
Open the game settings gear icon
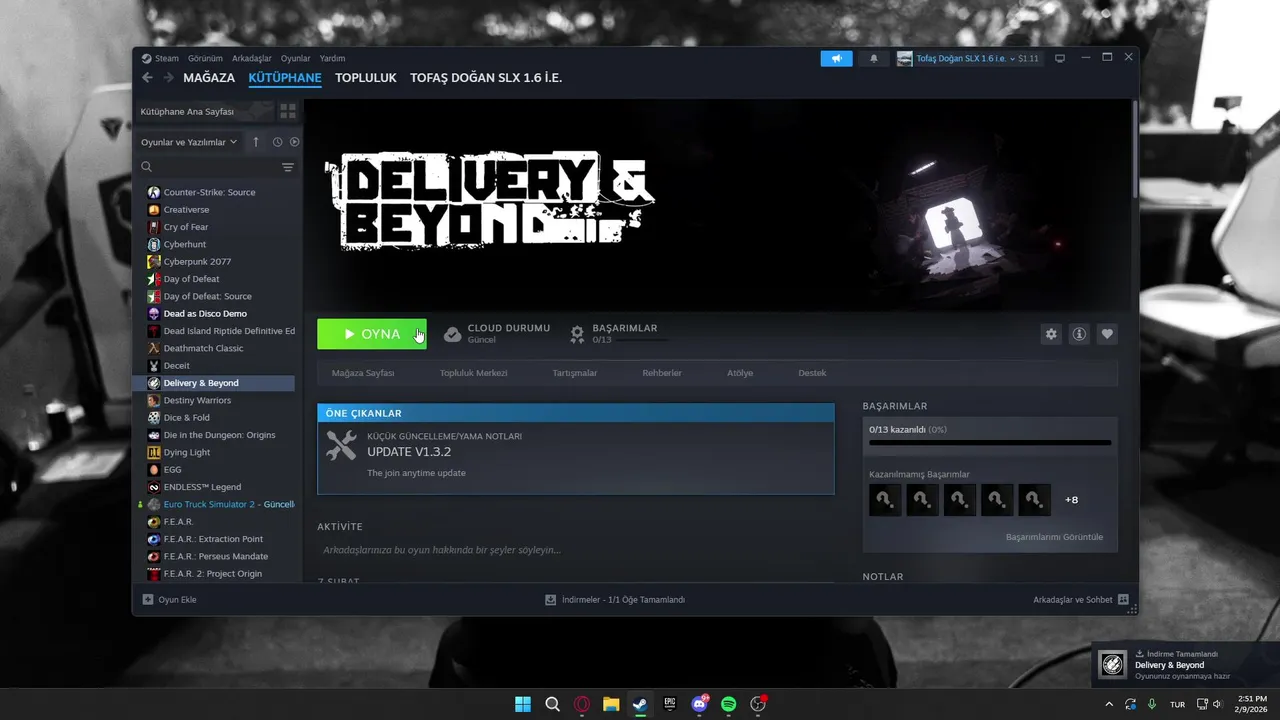1051,334
